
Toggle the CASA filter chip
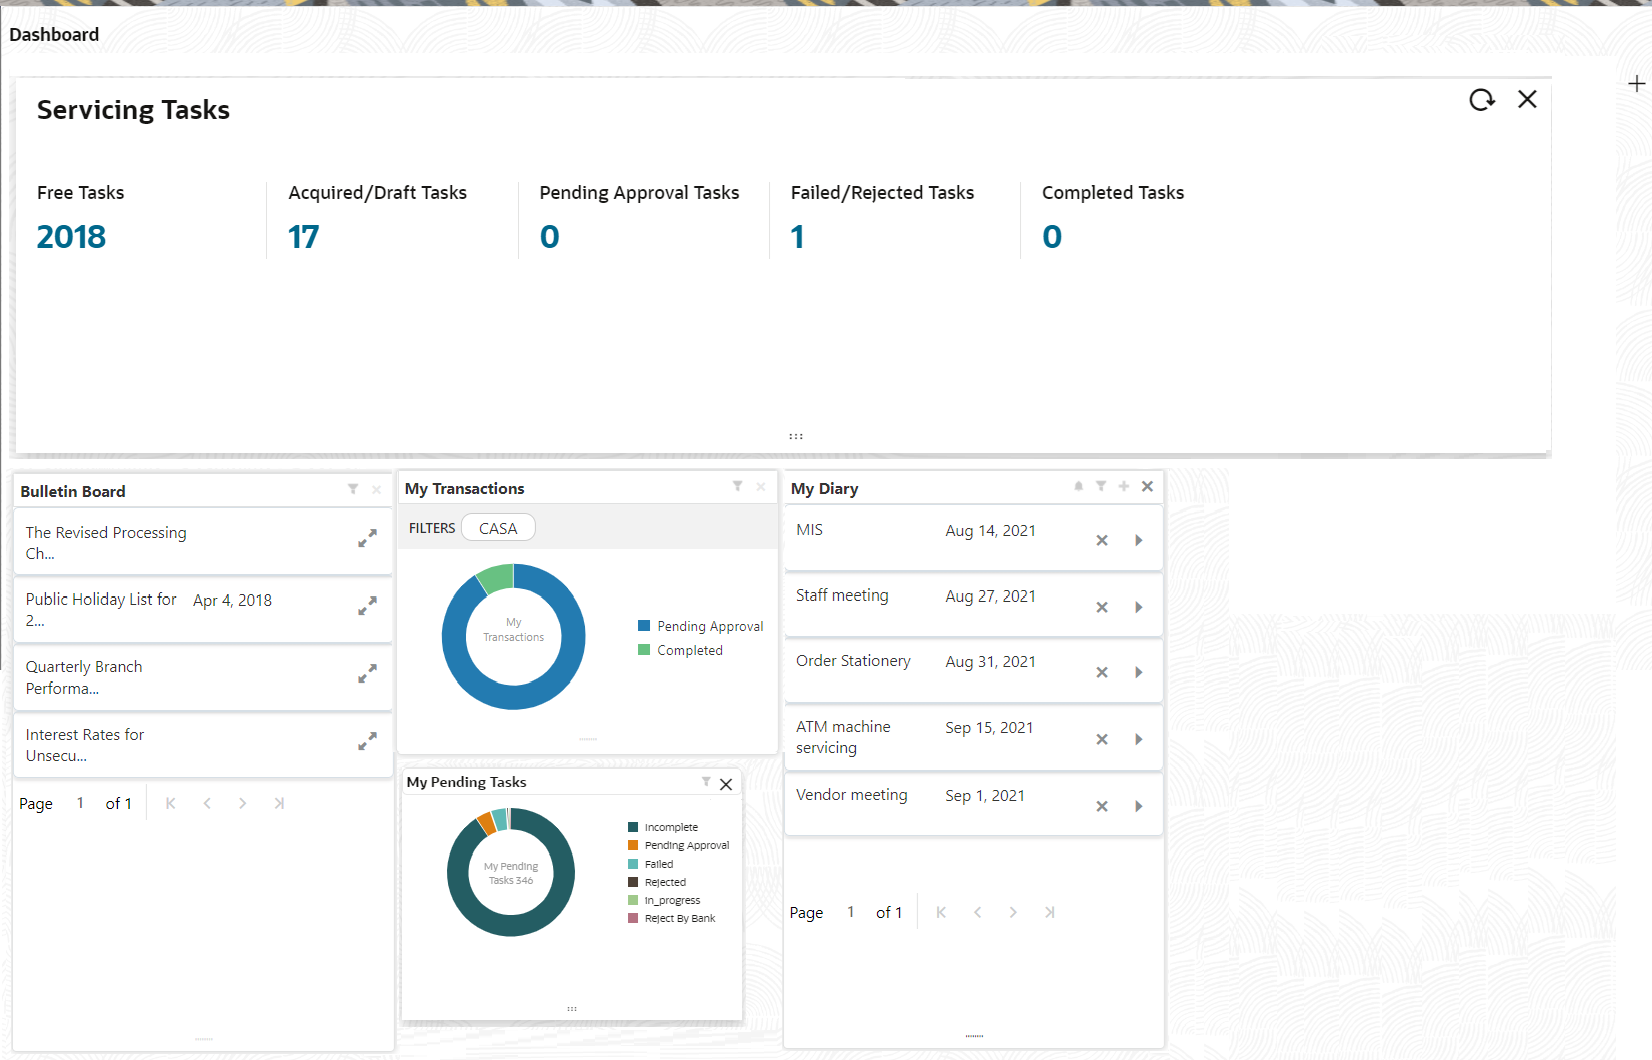(x=498, y=528)
